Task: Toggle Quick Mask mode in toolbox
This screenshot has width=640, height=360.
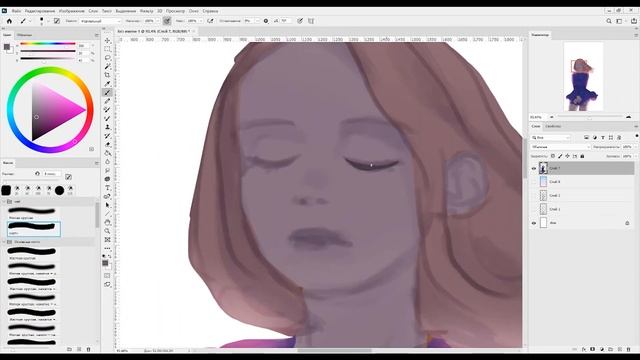Action: [x=107, y=276]
